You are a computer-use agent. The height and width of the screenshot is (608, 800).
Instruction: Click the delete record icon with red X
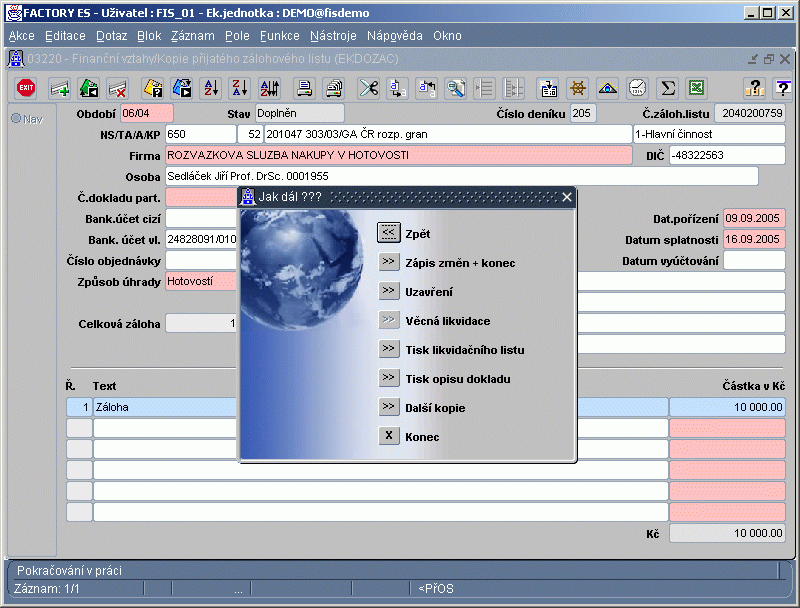pyautogui.click(x=118, y=88)
